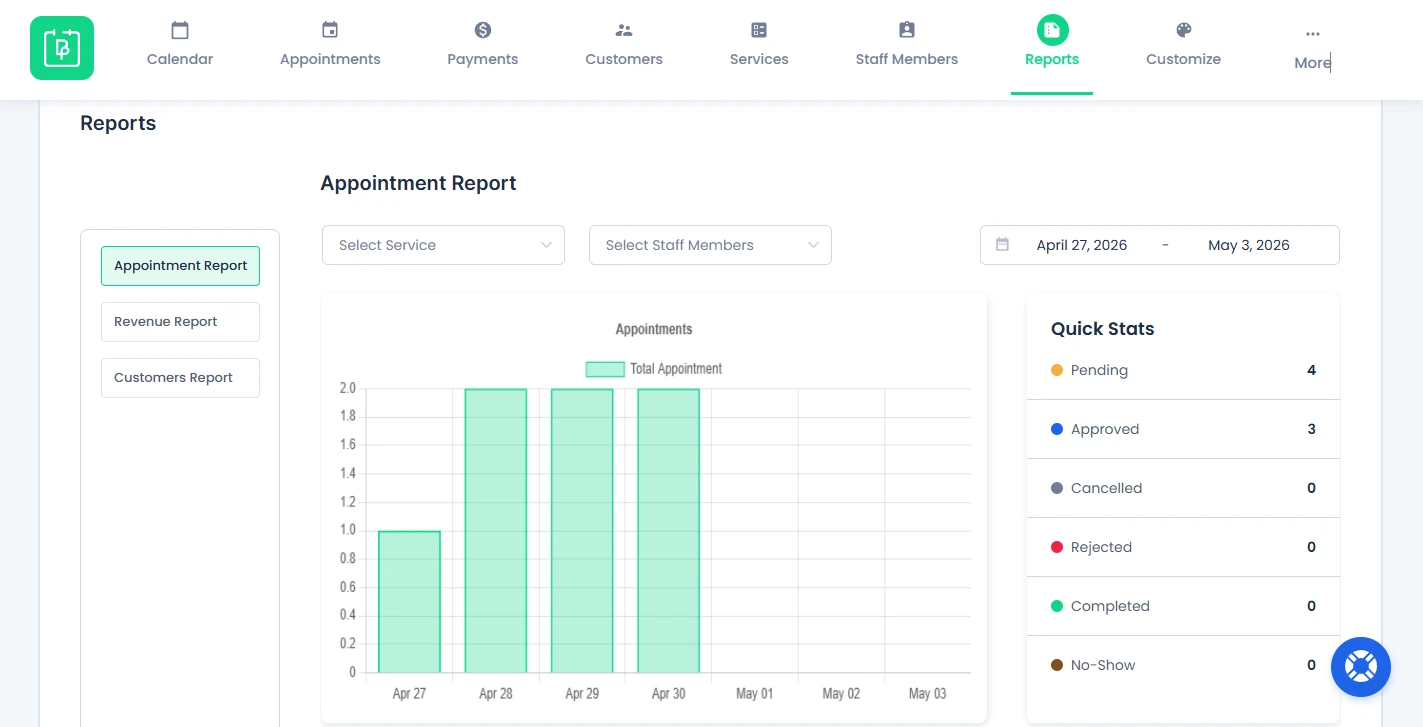The height and width of the screenshot is (727, 1423).
Task: Open the date range calendar icon
Action: point(1002,244)
